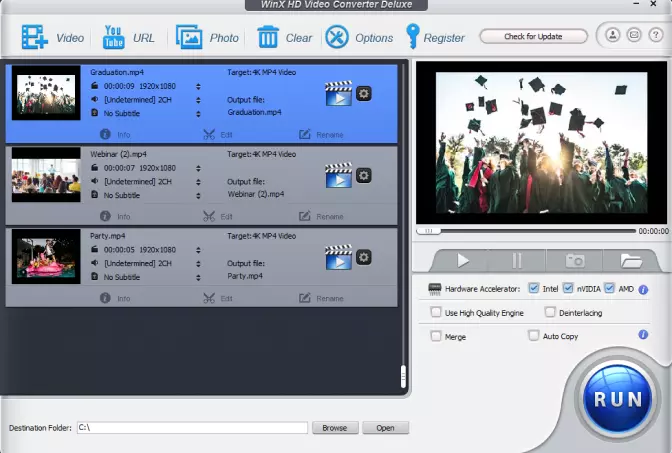Enable Deinterlacing checkbox

click(x=550, y=312)
